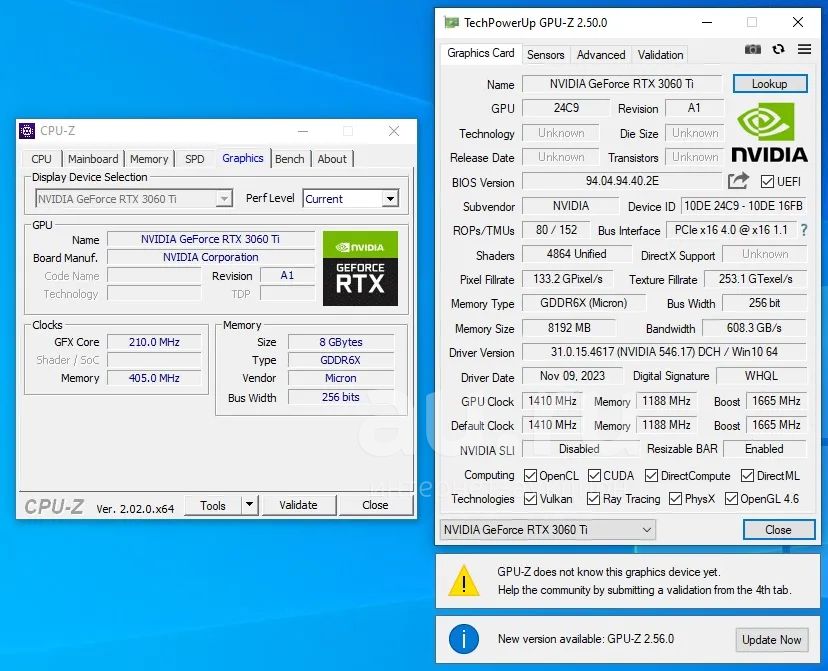Screen dimensions: 828x671
Task: Toggle the Ray Tracing checkbox
Action: point(594,498)
